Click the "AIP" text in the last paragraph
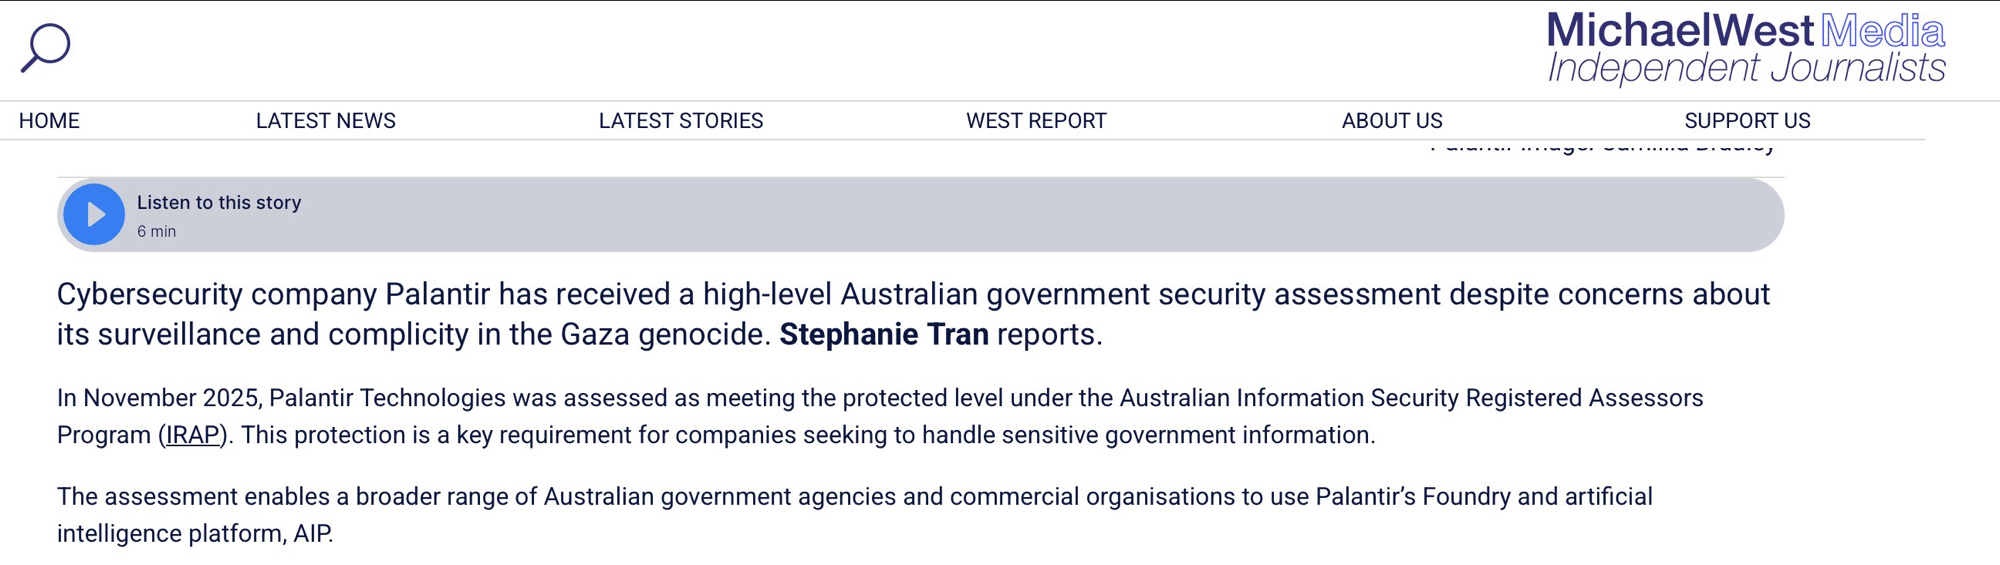The height and width of the screenshot is (565, 2000). pyautogui.click(x=311, y=534)
